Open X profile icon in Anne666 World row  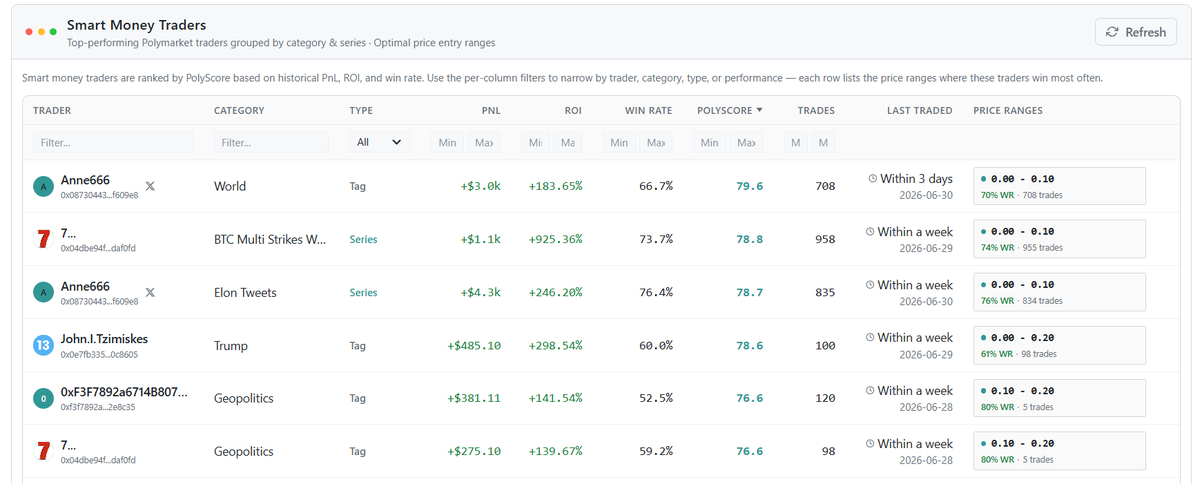coord(150,186)
